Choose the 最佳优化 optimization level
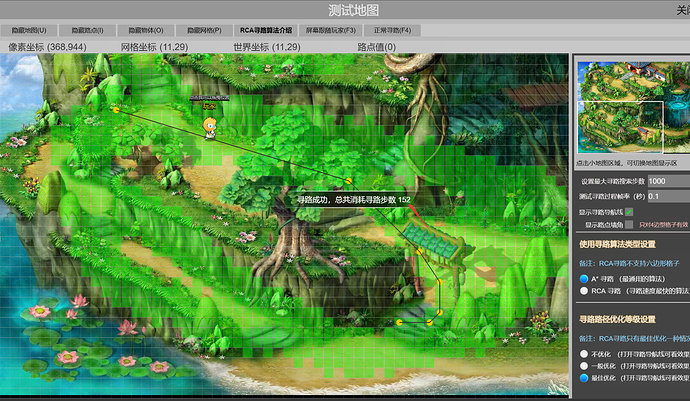Screen dimensions: 690x401 tap(584, 378)
